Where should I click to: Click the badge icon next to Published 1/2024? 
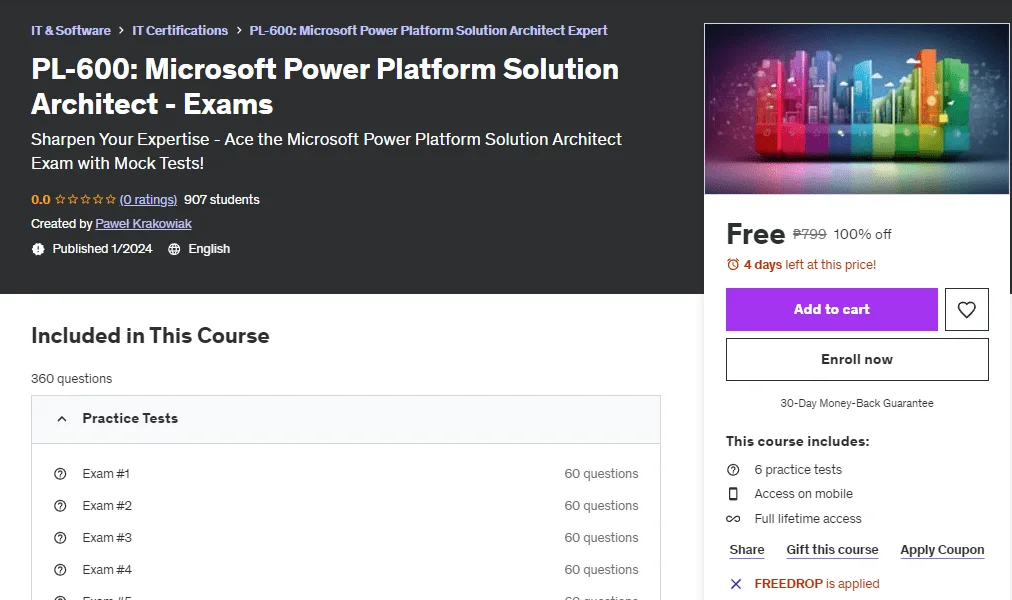click(x=38, y=249)
